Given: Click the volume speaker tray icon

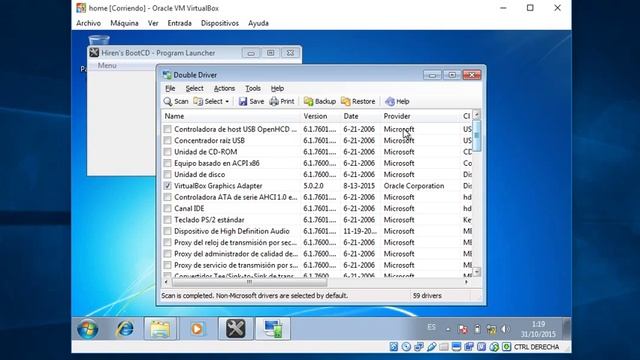Looking at the screenshot, I should pos(505,329).
